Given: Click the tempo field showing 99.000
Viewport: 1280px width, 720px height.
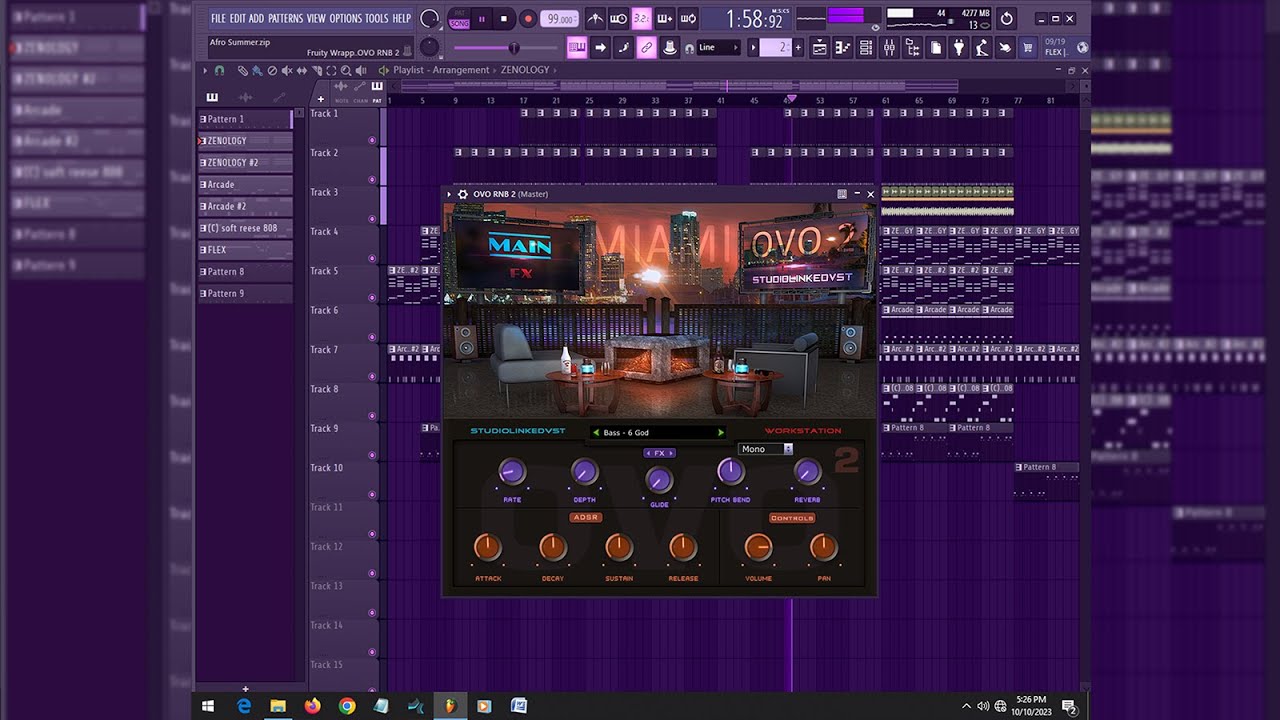Looking at the screenshot, I should click(x=559, y=19).
